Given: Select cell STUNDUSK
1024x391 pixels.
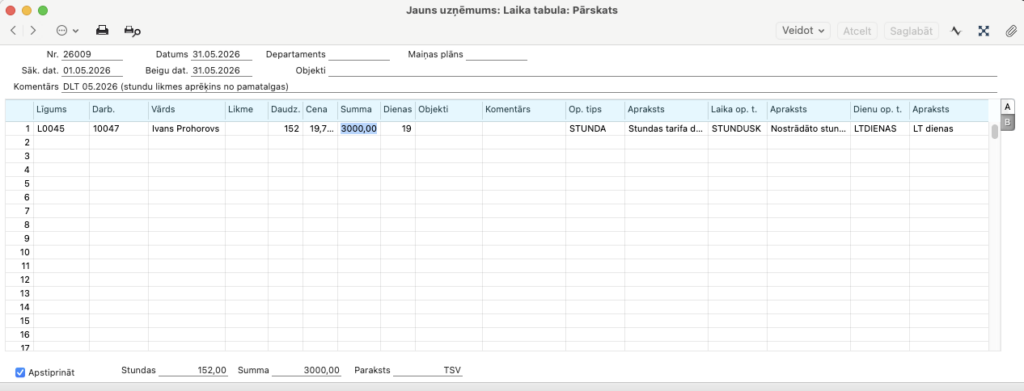Looking at the screenshot, I should coord(737,129).
